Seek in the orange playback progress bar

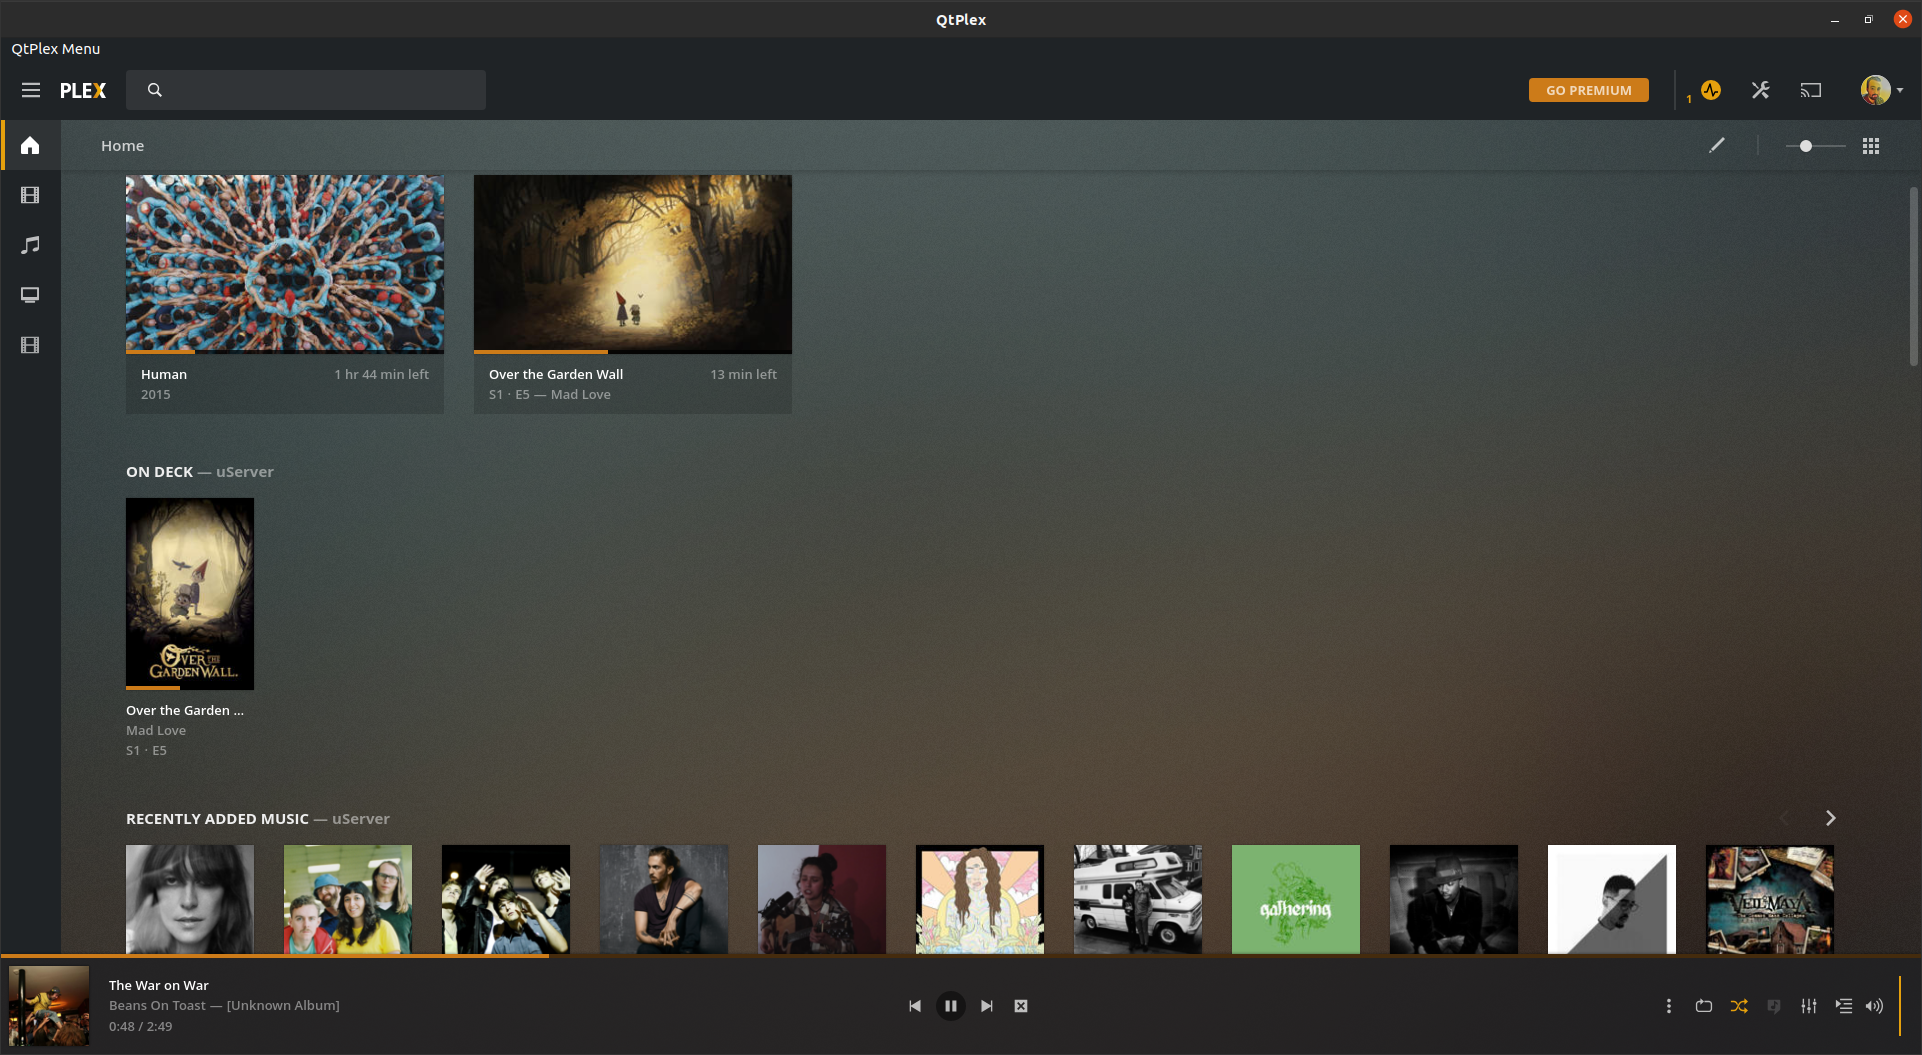(x=960, y=956)
